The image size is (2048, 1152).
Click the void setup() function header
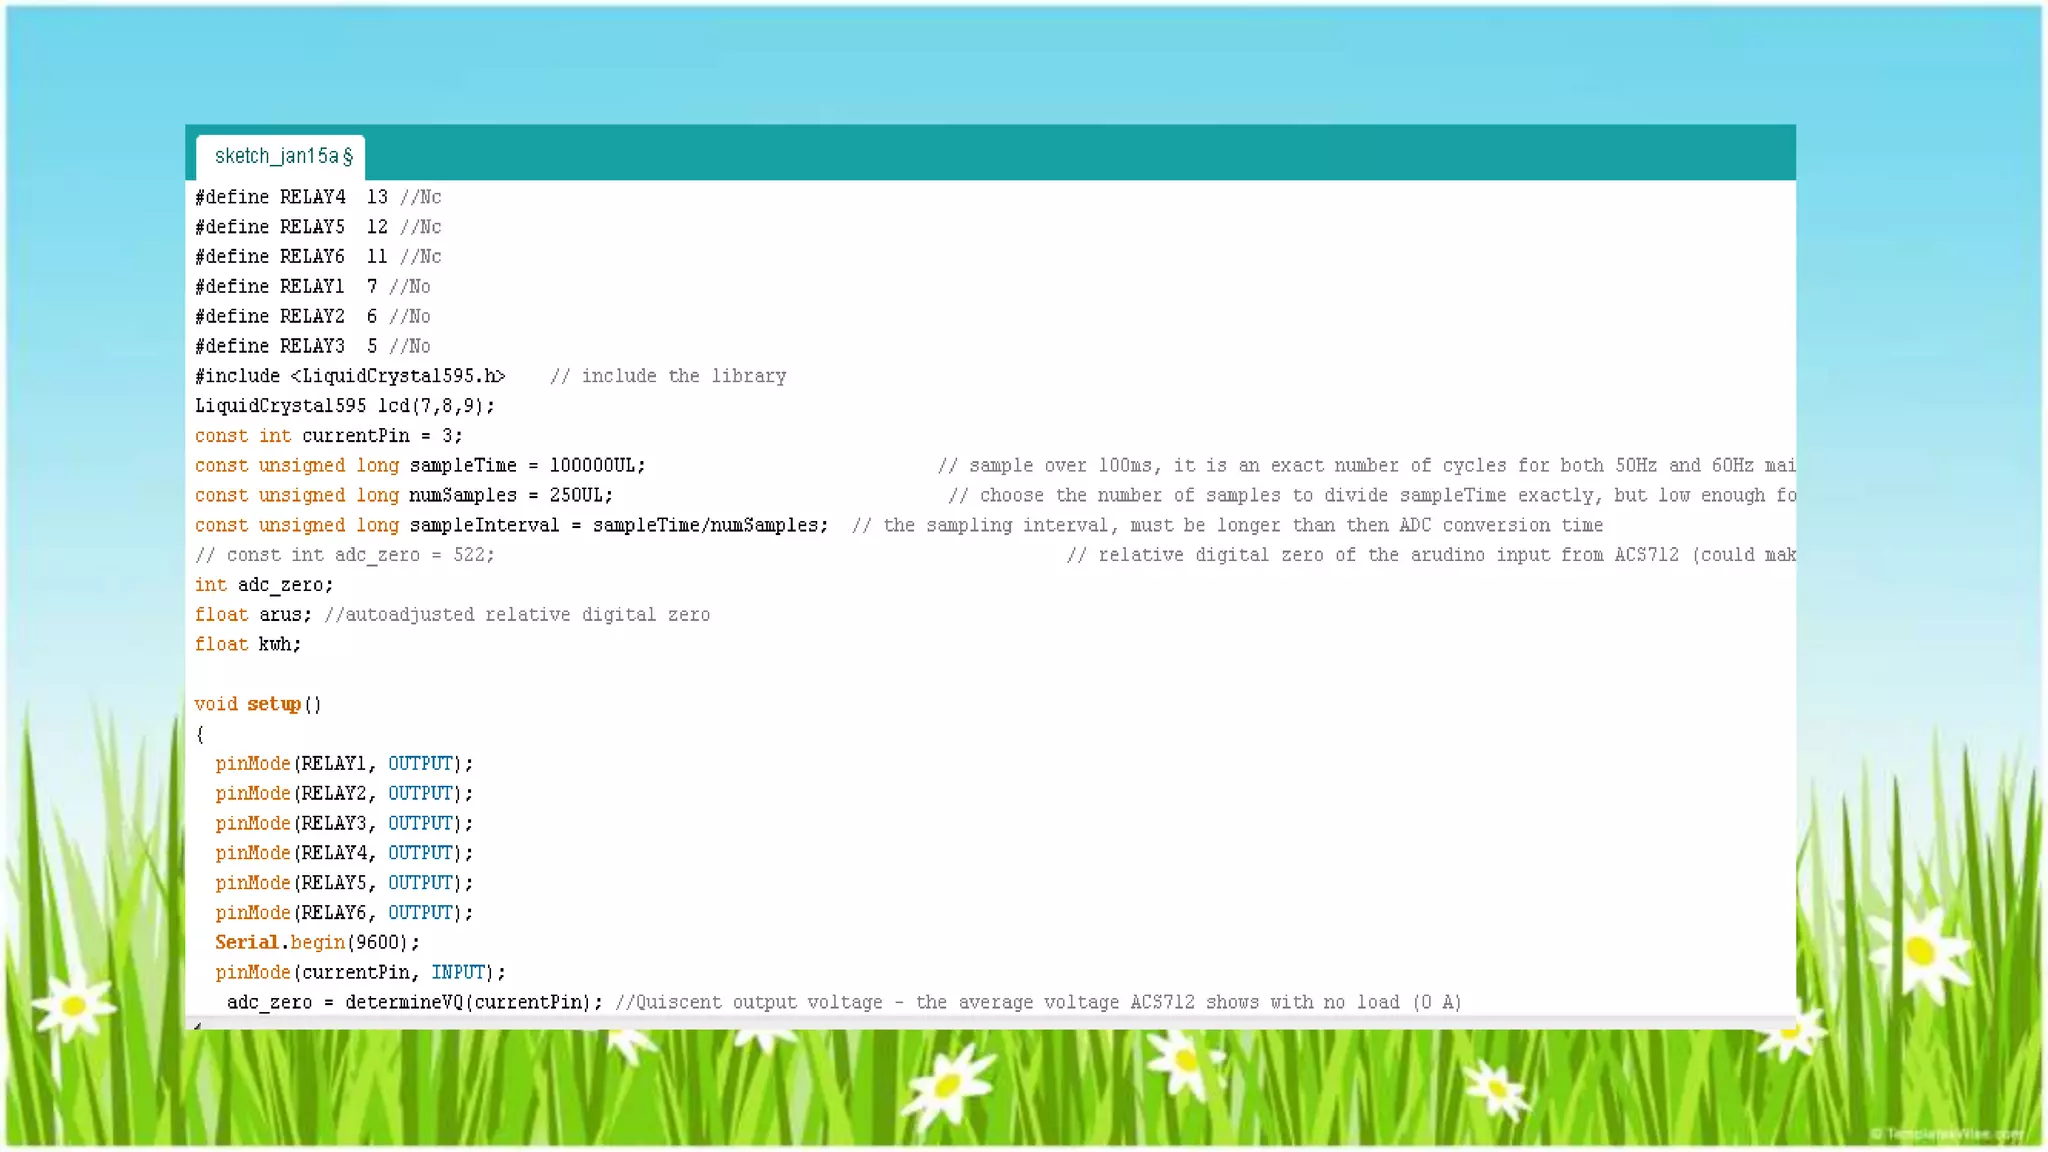pos(258,704)
